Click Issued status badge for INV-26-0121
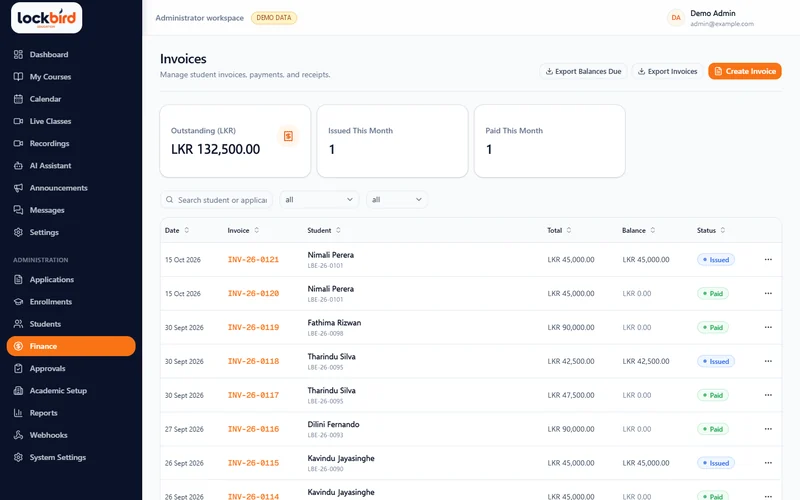The height and width of the screenshot is (500, 800). point(716,260)
